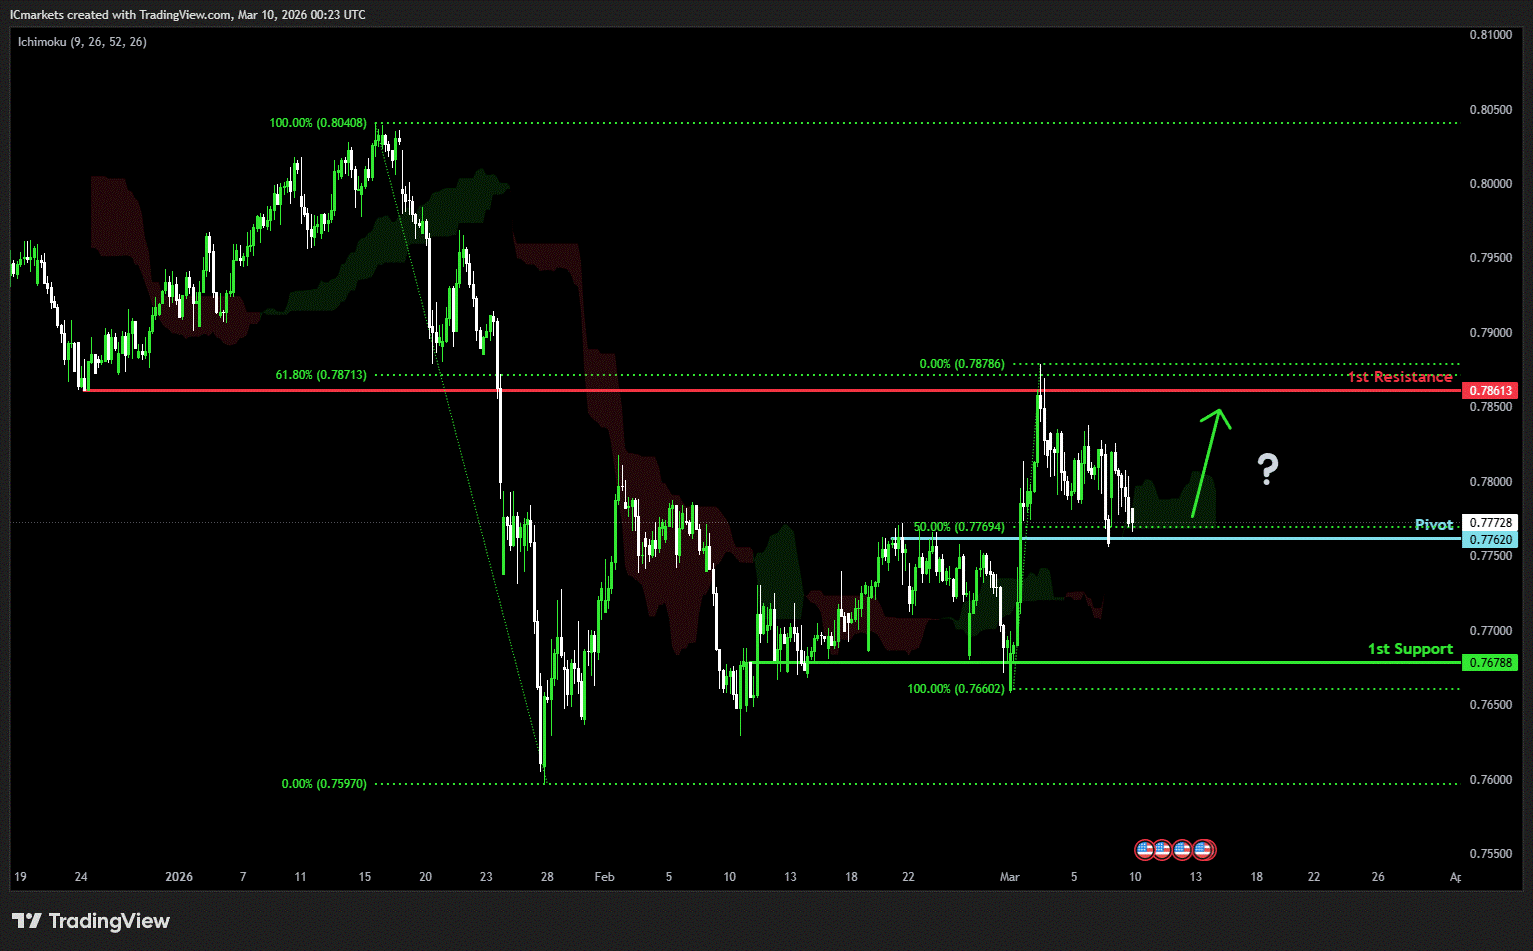Image resolution: width=1533 pixels, height=951 pixels.
Task: Click the "Mar" label on the date axis
Action: coord(1009,877)
